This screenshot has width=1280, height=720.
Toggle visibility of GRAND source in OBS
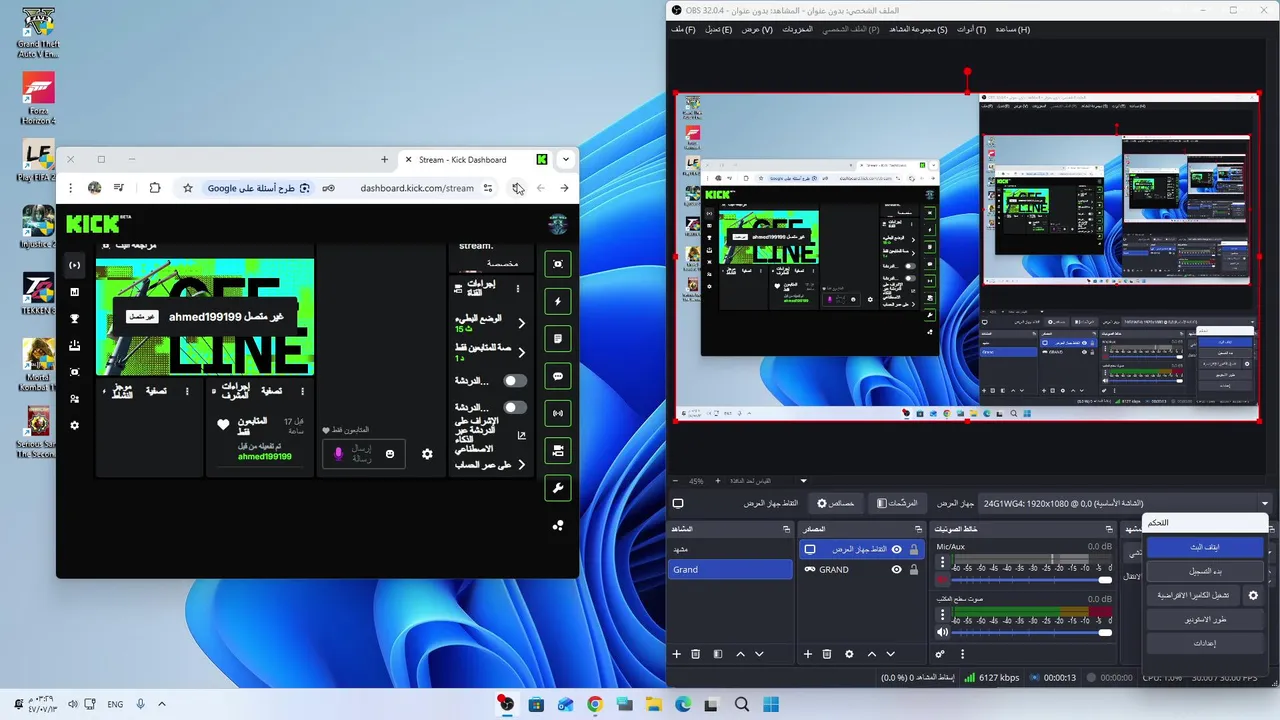pyautogui.click(x=896, y=569)
